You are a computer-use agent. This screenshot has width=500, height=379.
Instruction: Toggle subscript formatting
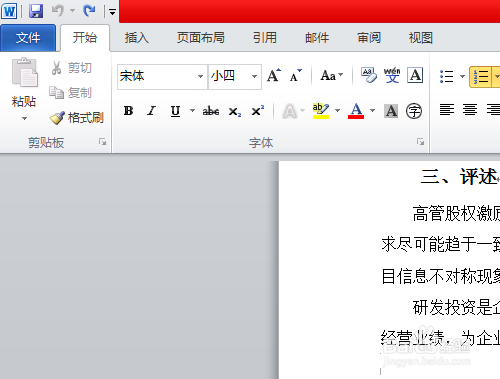click(235, 111)
